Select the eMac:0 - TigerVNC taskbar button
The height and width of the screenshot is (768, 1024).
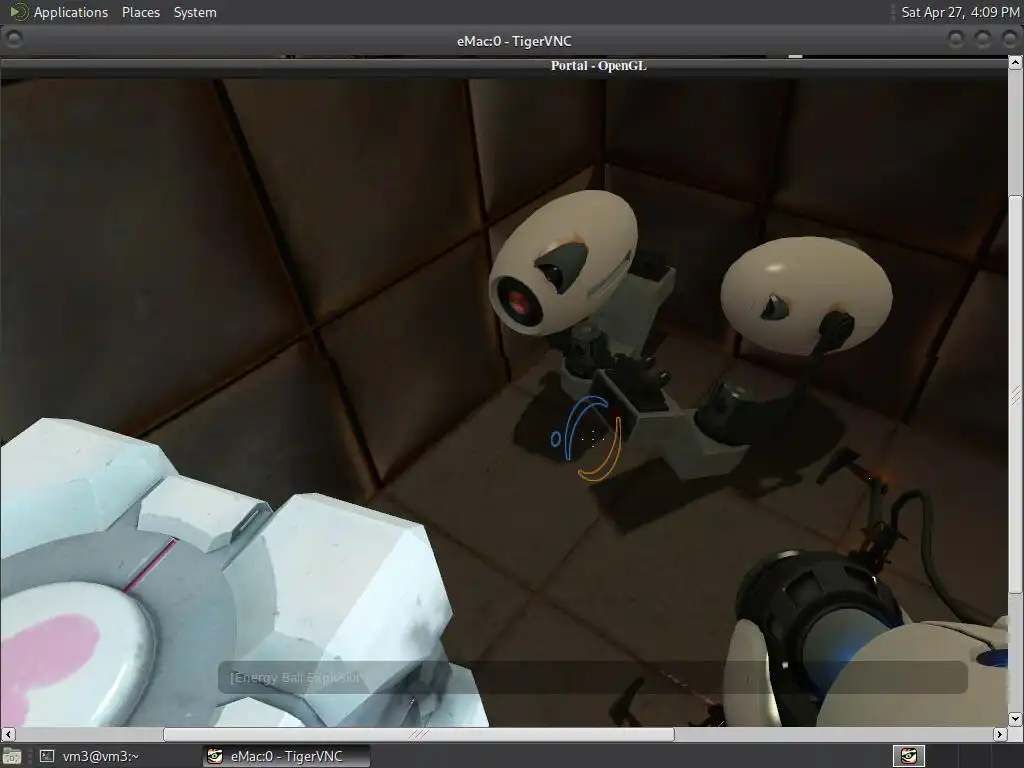point(287,756)
